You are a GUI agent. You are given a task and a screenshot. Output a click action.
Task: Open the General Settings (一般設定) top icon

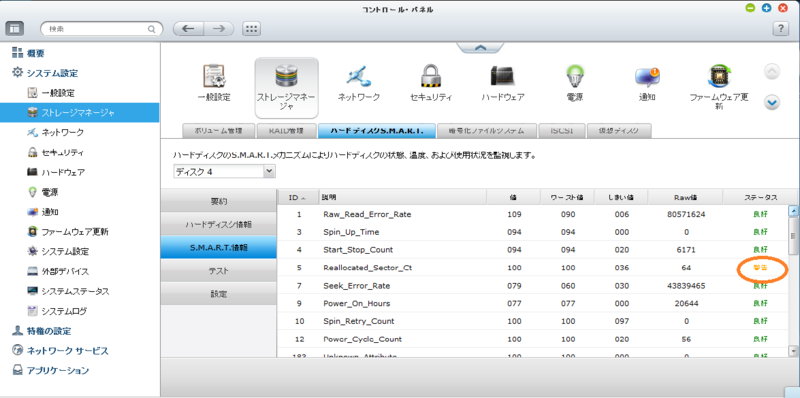coord(214,83)
